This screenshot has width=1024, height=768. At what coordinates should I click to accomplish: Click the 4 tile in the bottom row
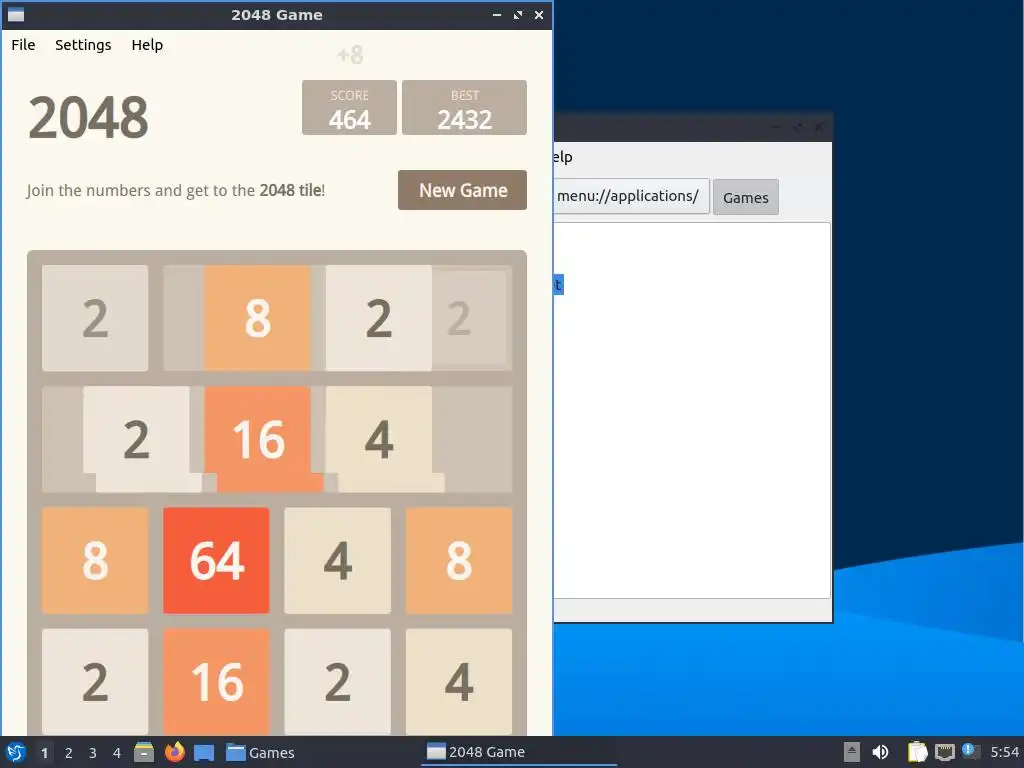tap(459, 682)
